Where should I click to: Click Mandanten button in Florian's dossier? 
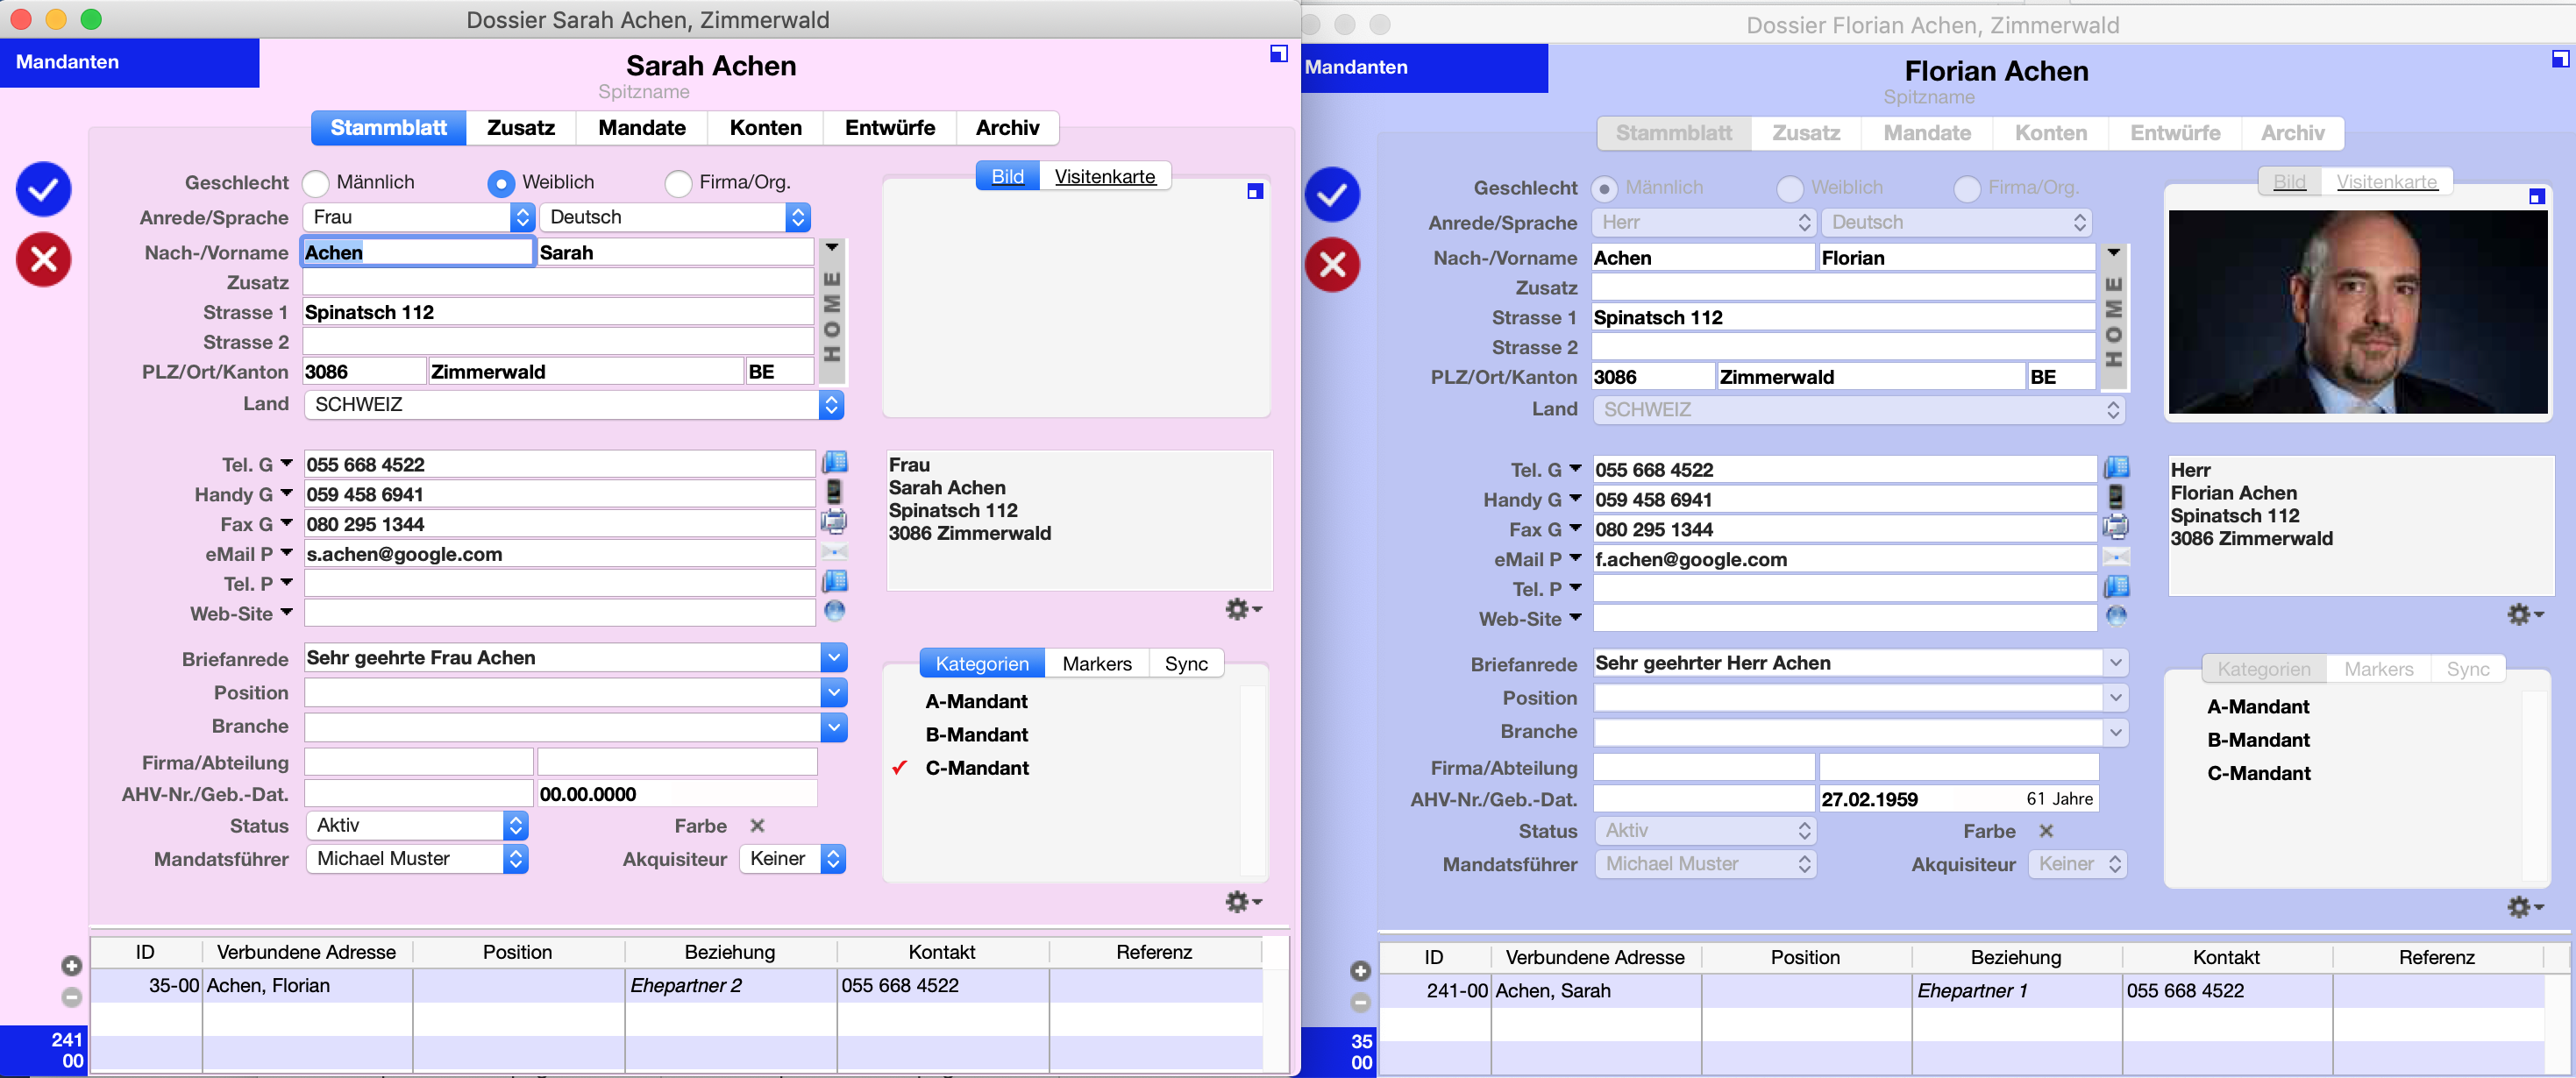coord(1425,67)
